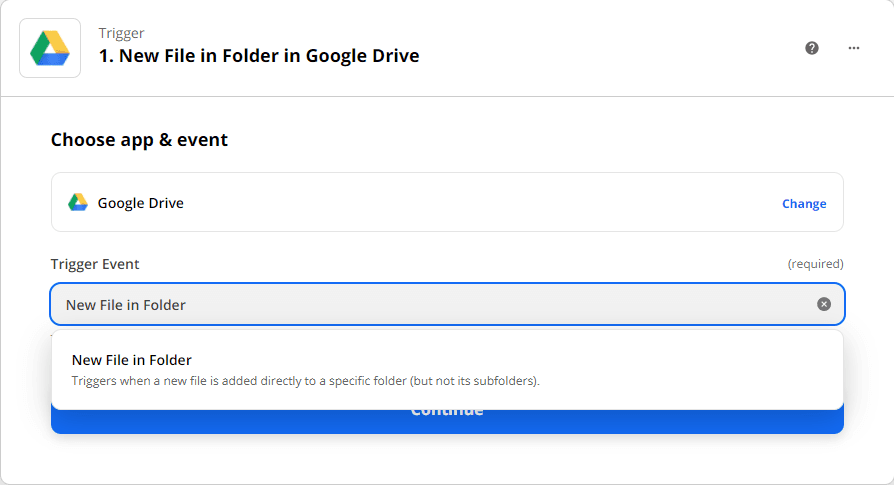Viewport: 894px width, 485px height.
Task: Click the small Google Drive icon in app row
Action: 78,203
